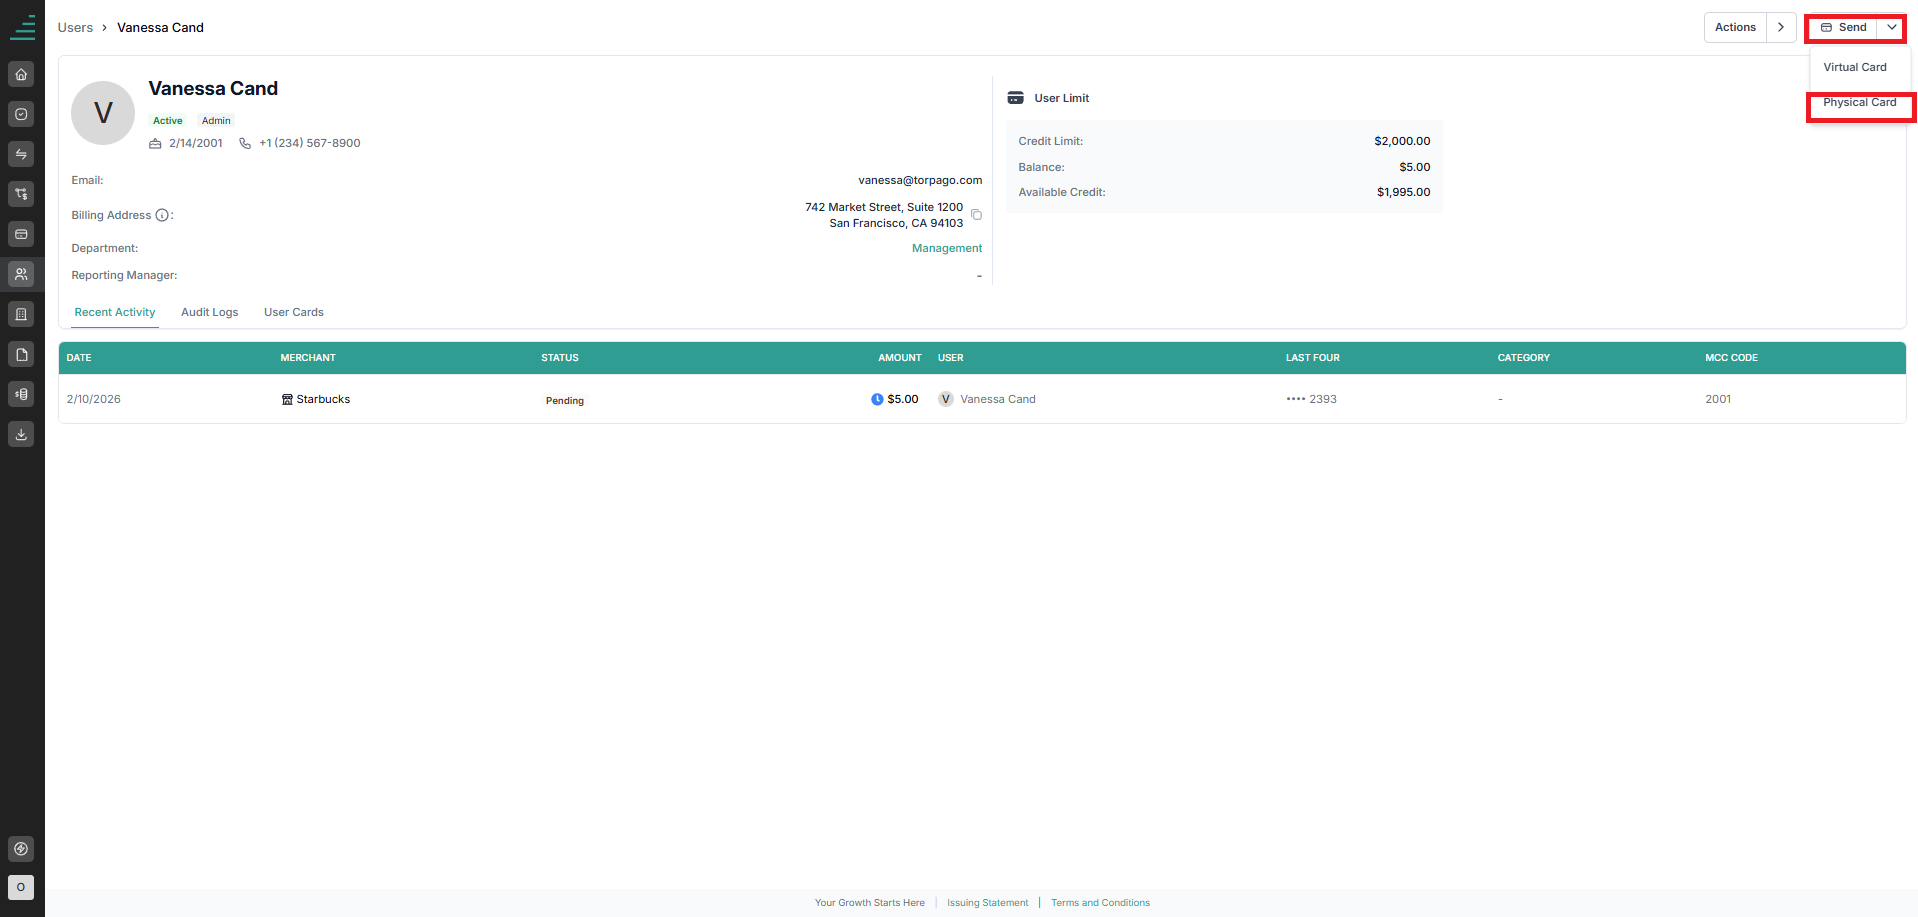
Task: Copy the billing address with the copy icon
Action: click(x=977, y=215)
